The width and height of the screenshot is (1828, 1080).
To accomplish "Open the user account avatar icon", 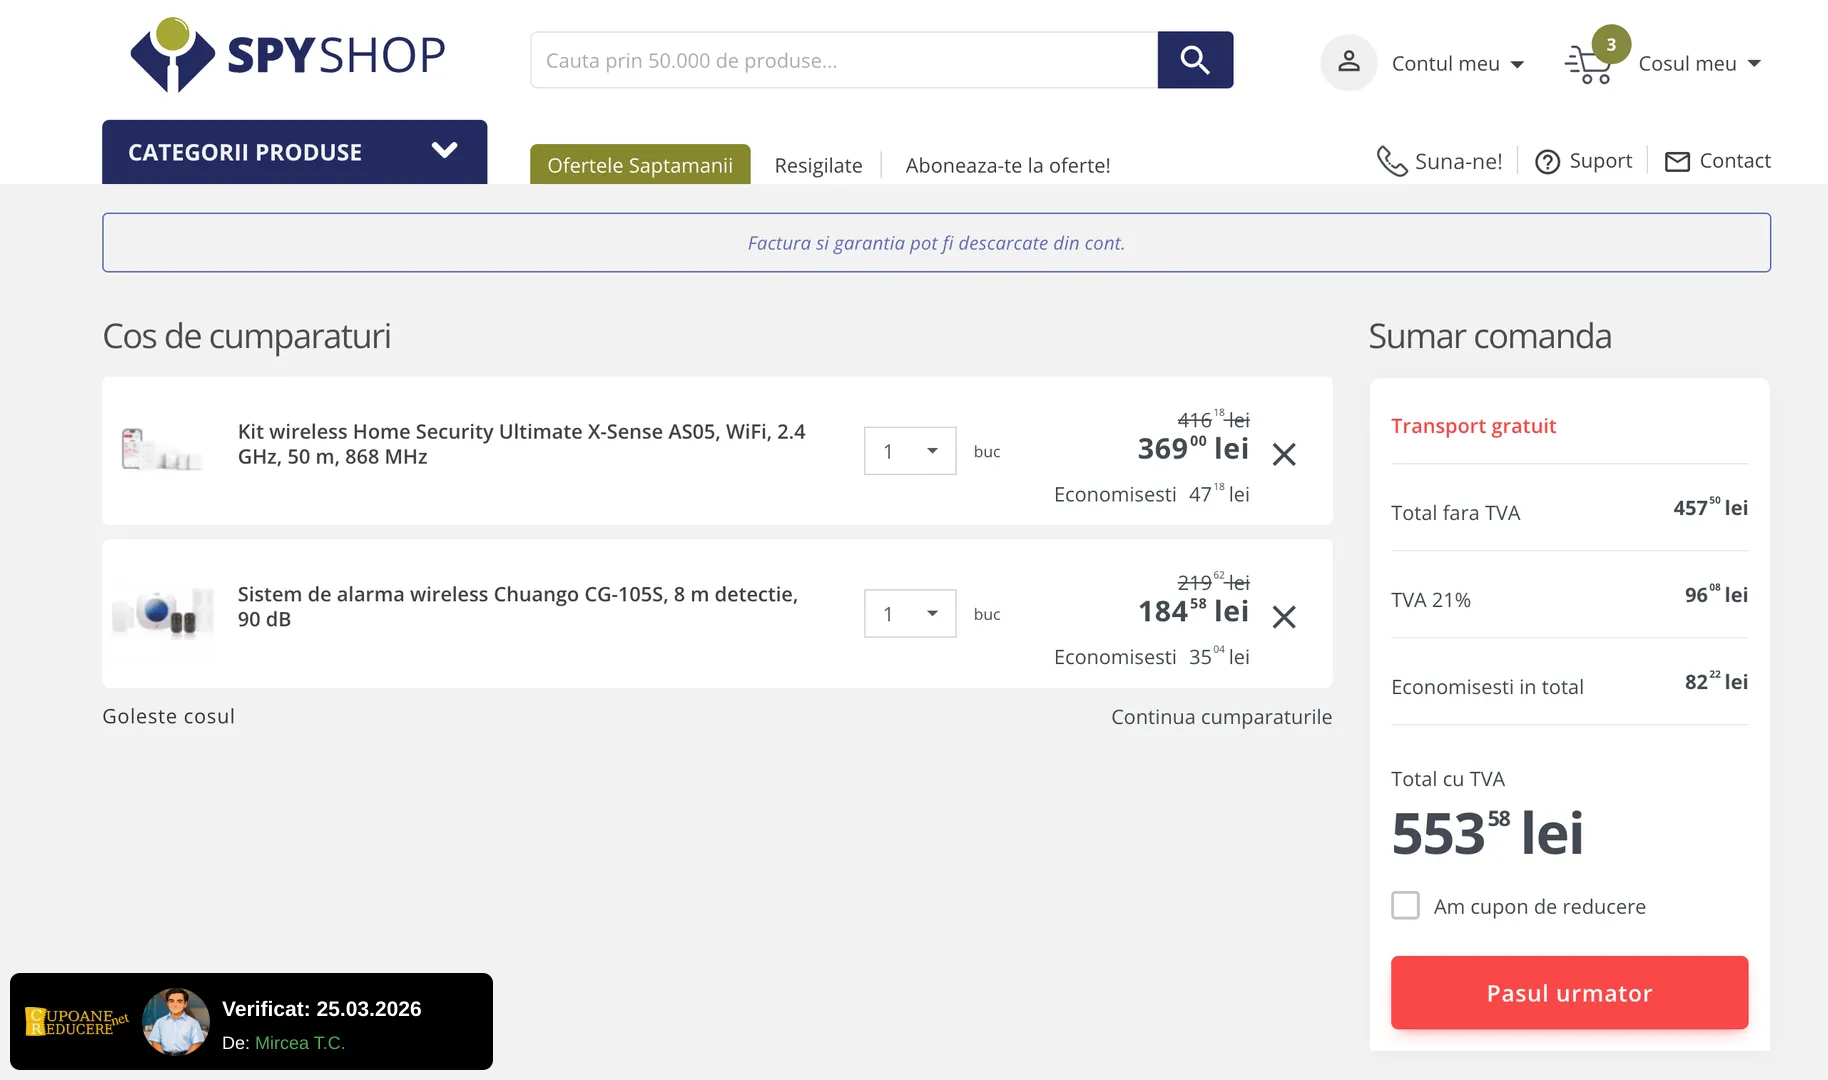I will 1348,62.
